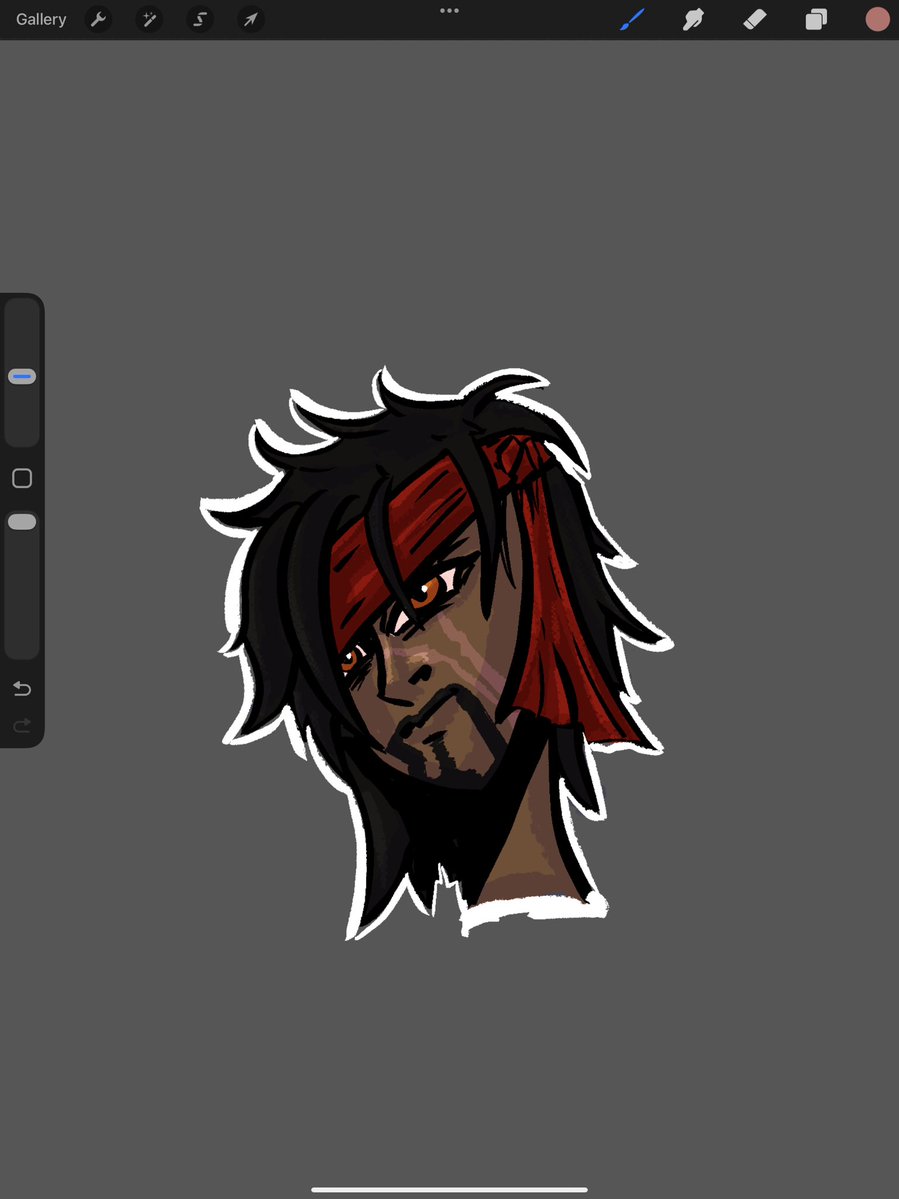The image size is (899, 1199).
Task: Open the Actions wrench menu
Action: 99,19
